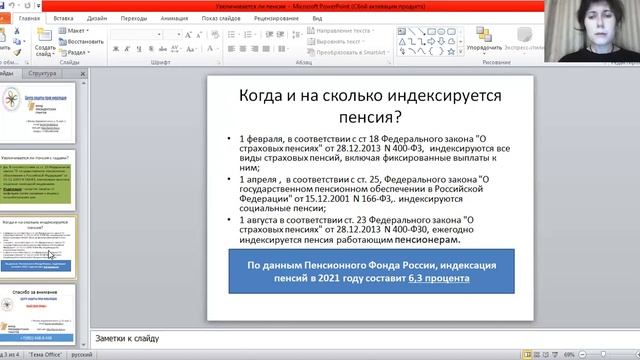Click Преобразовать в SmartArt button
640x360 pixels.
pyautogui.click(x=348, y=52)
